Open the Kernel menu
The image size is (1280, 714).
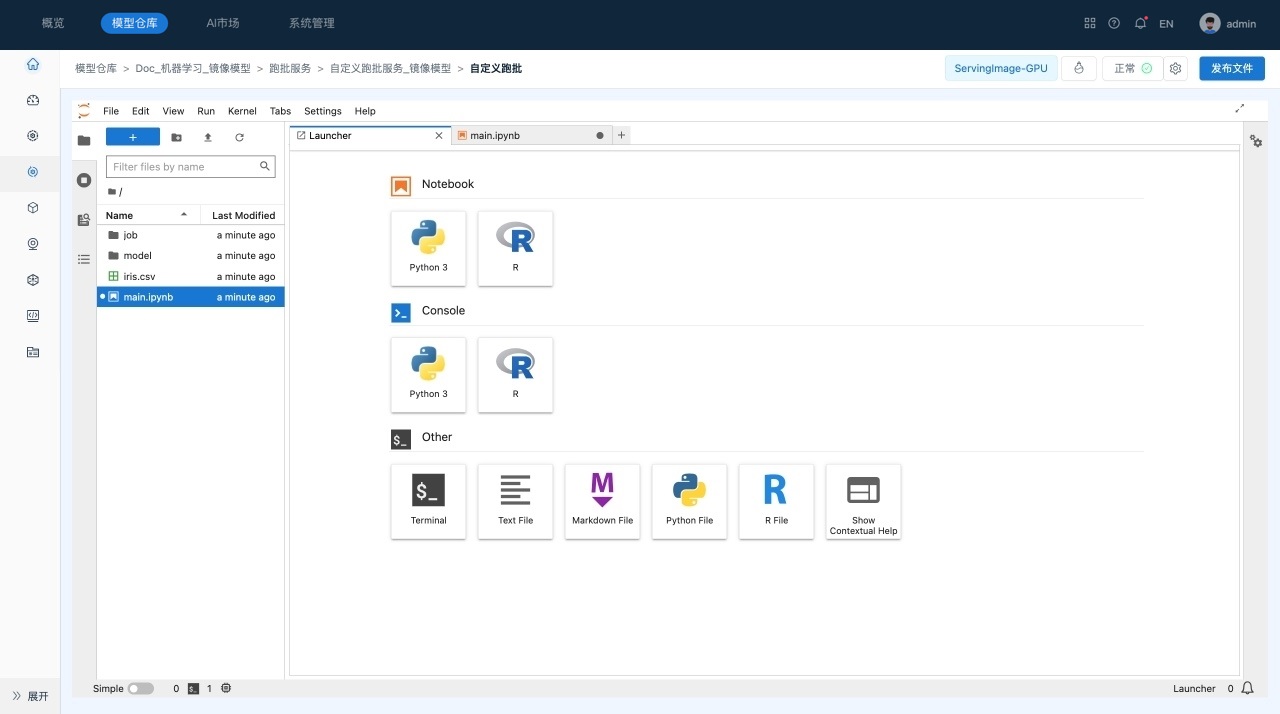click(x=242, y=111)
